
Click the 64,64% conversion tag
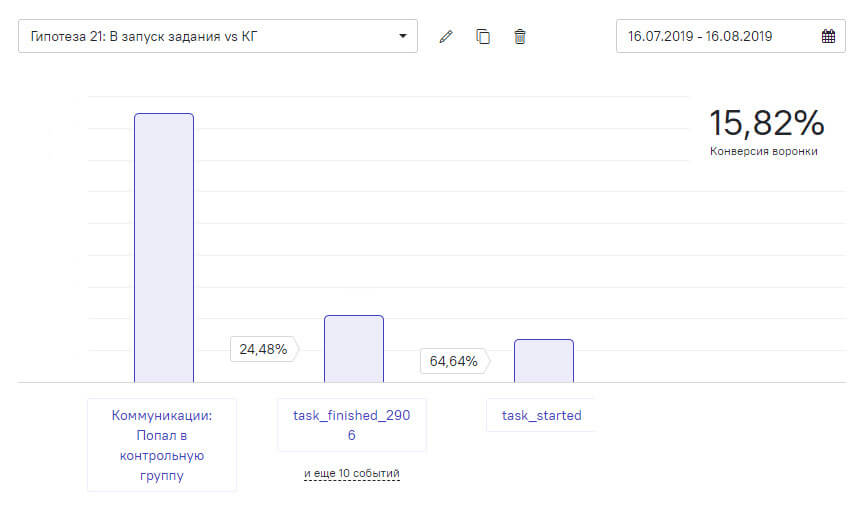454,361
